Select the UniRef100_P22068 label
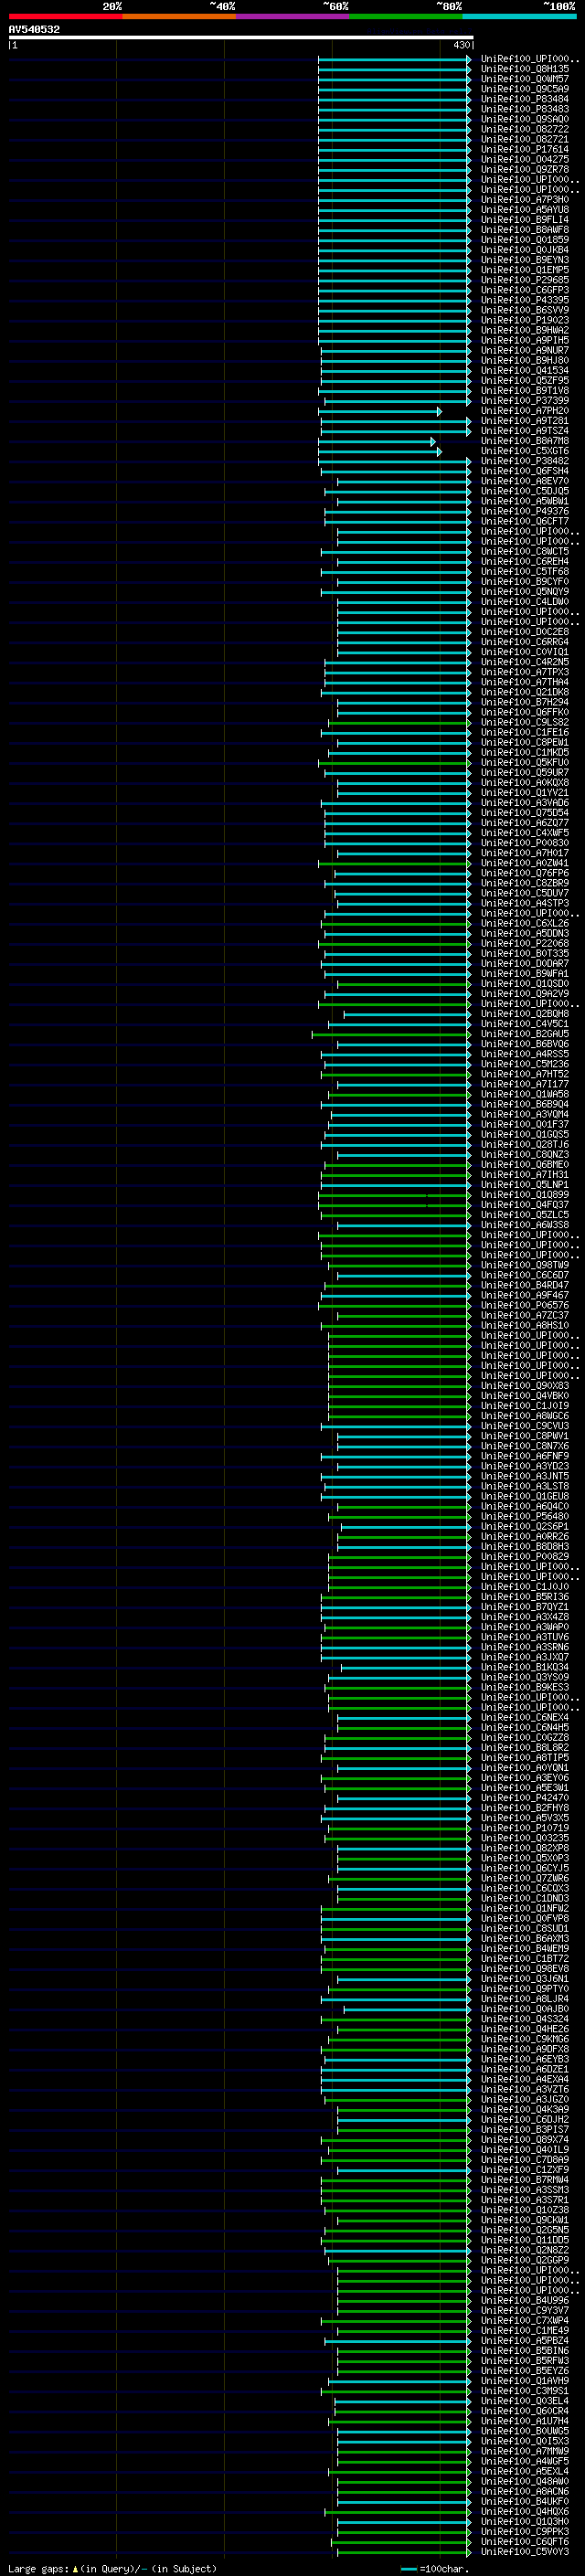 coord(524,943)
